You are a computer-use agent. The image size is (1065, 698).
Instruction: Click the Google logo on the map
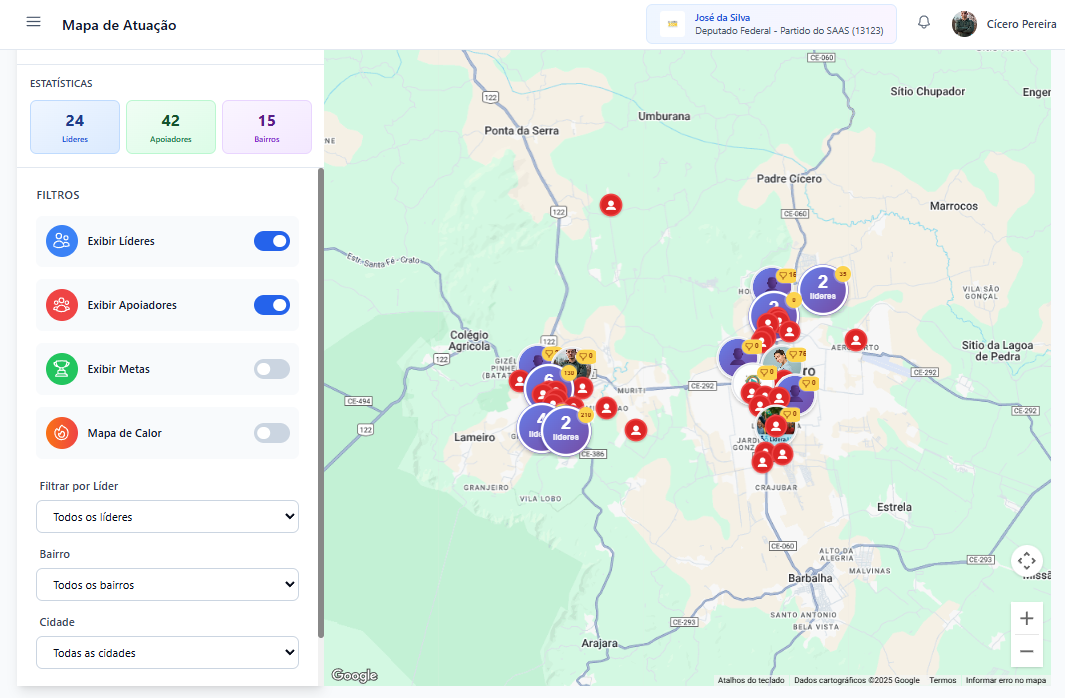[355, 675]
